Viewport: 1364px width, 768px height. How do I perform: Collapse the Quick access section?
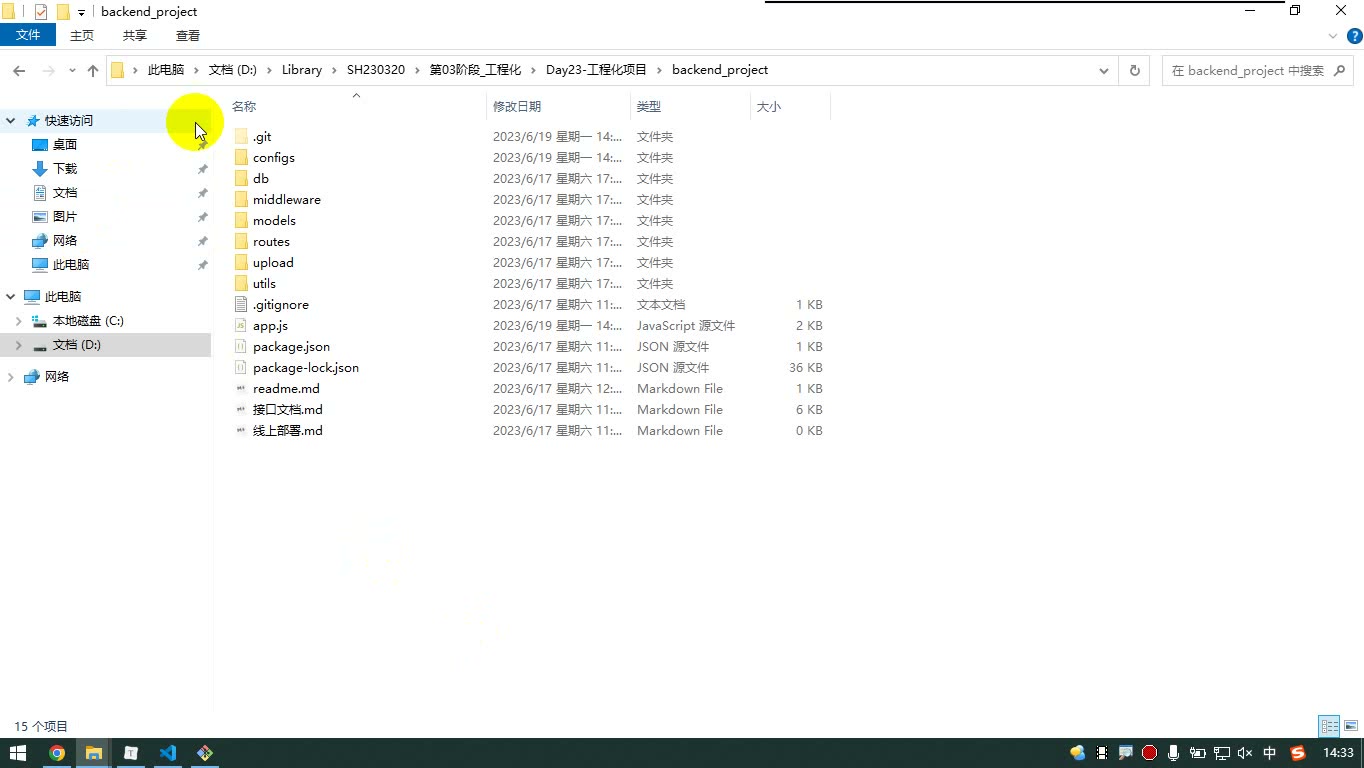11,121
